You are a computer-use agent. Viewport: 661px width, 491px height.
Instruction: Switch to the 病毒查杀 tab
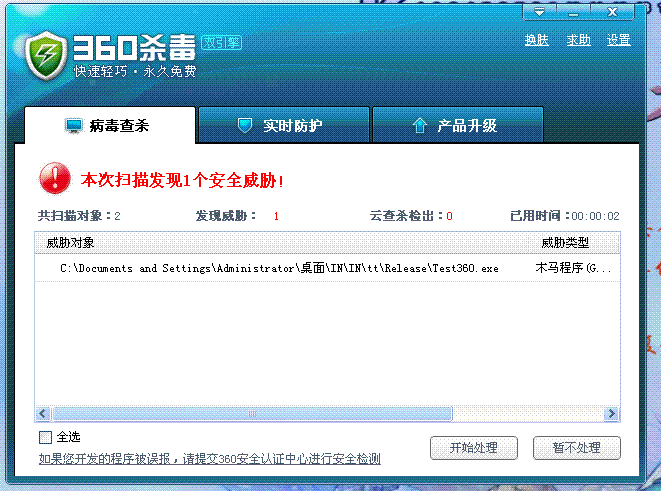click(110, 126)
